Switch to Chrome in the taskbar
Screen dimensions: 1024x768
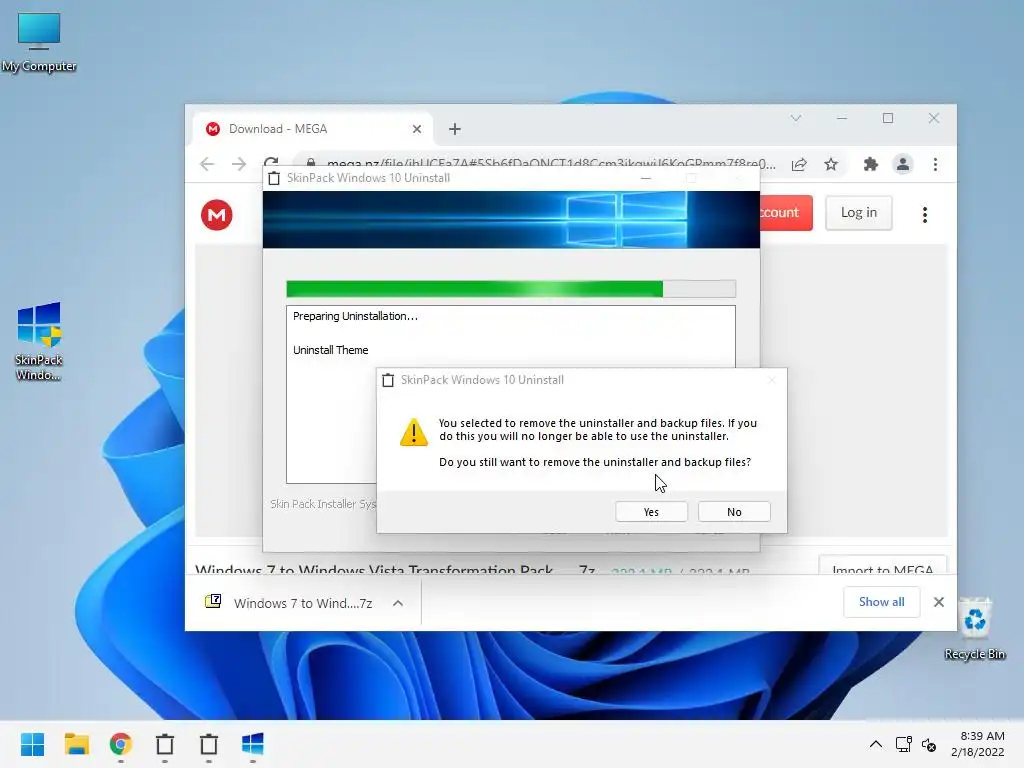121,744
